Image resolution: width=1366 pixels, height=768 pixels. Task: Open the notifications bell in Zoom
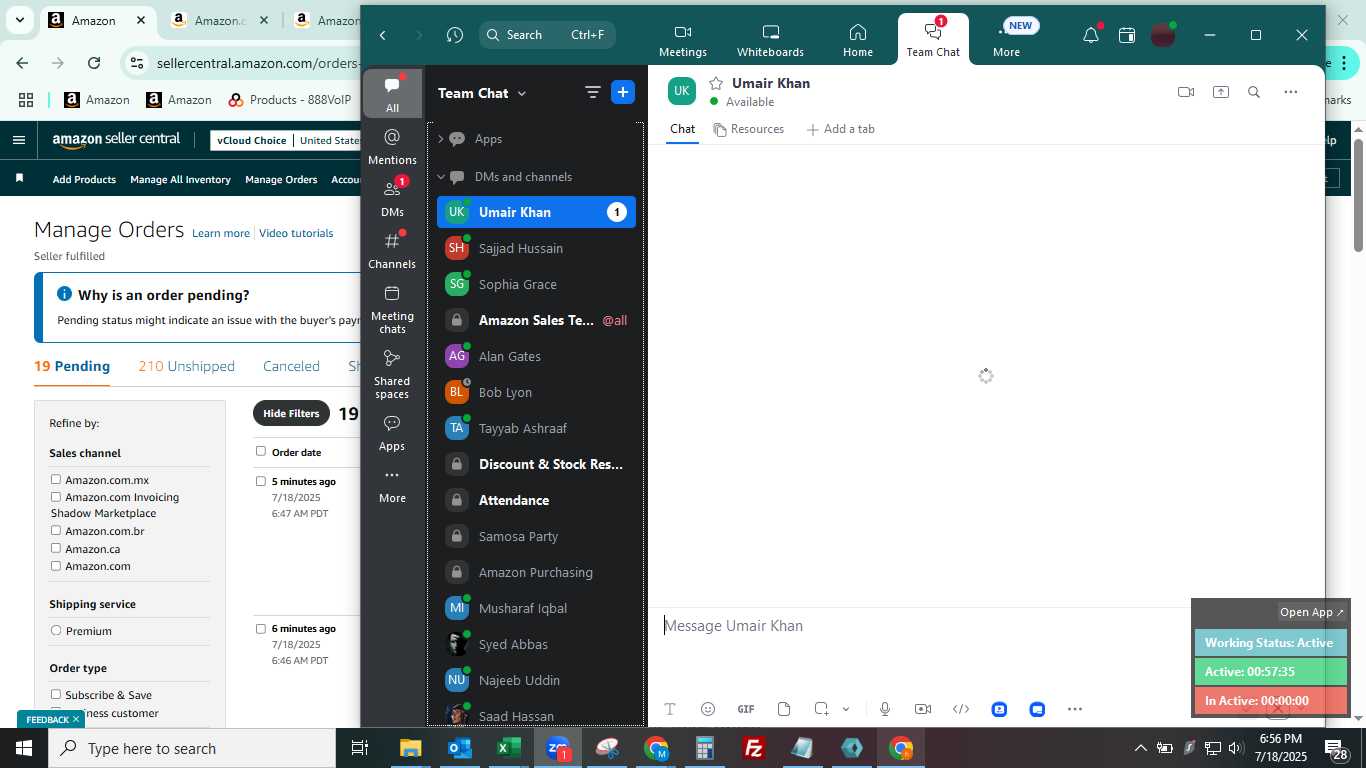tap(1091, 35)
